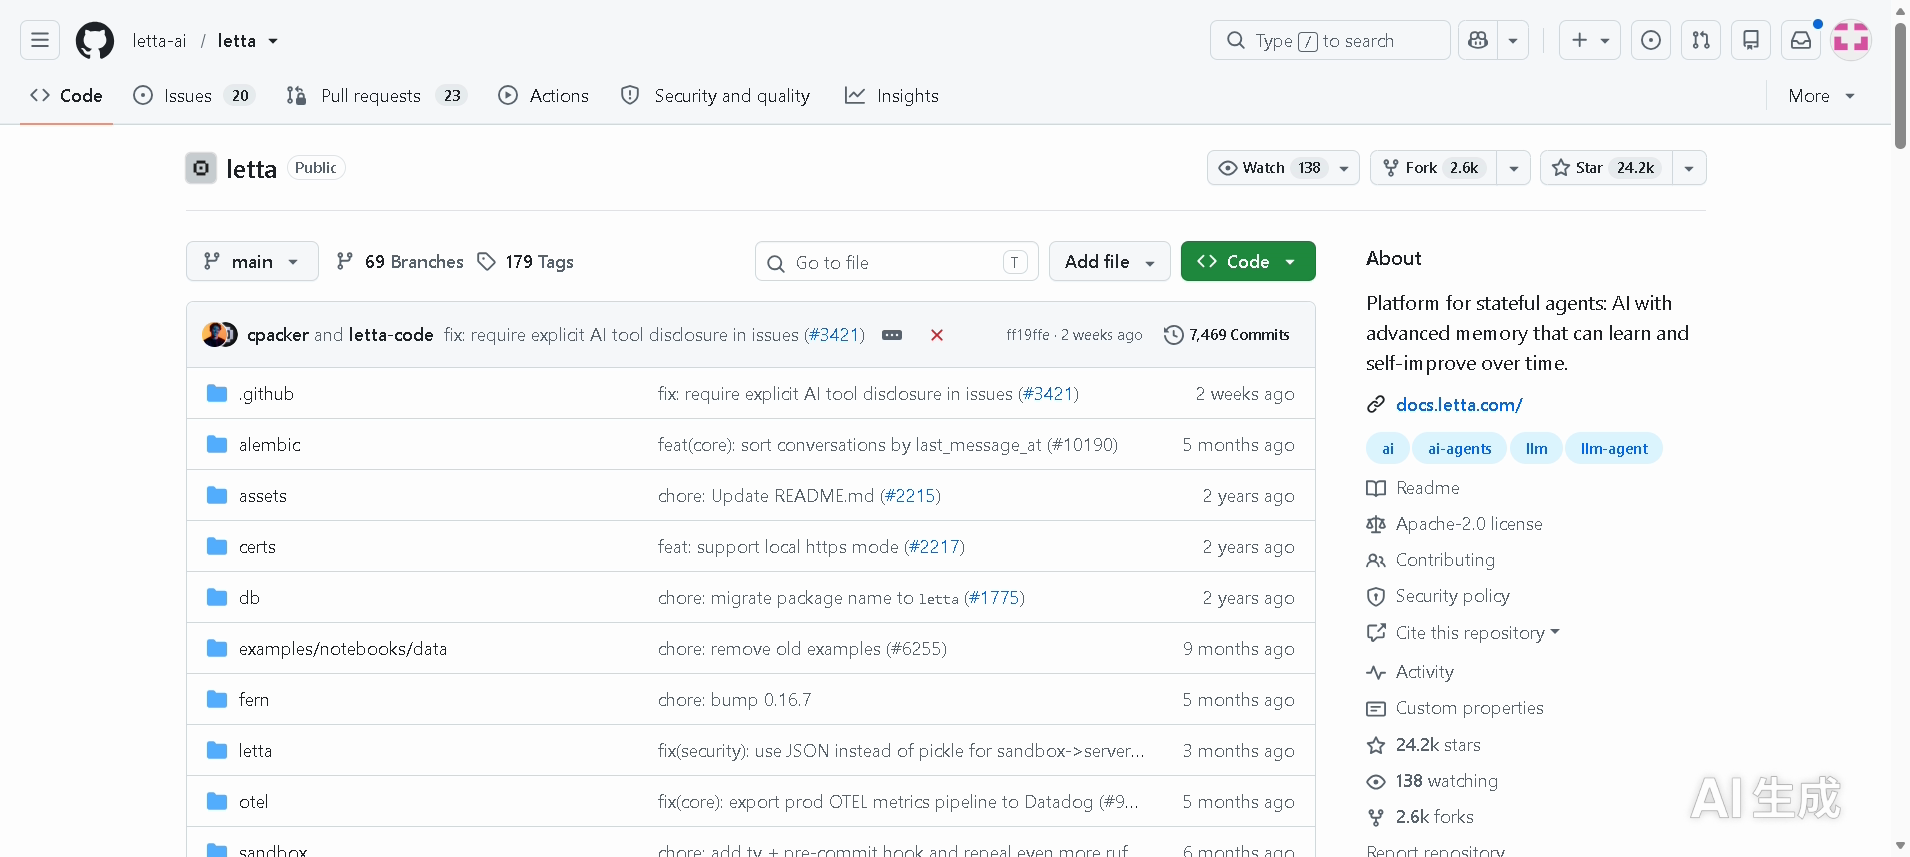This screenshot has height=857, width=1910.
Task: Open the letta source folder
Action: tap(255, 750)
